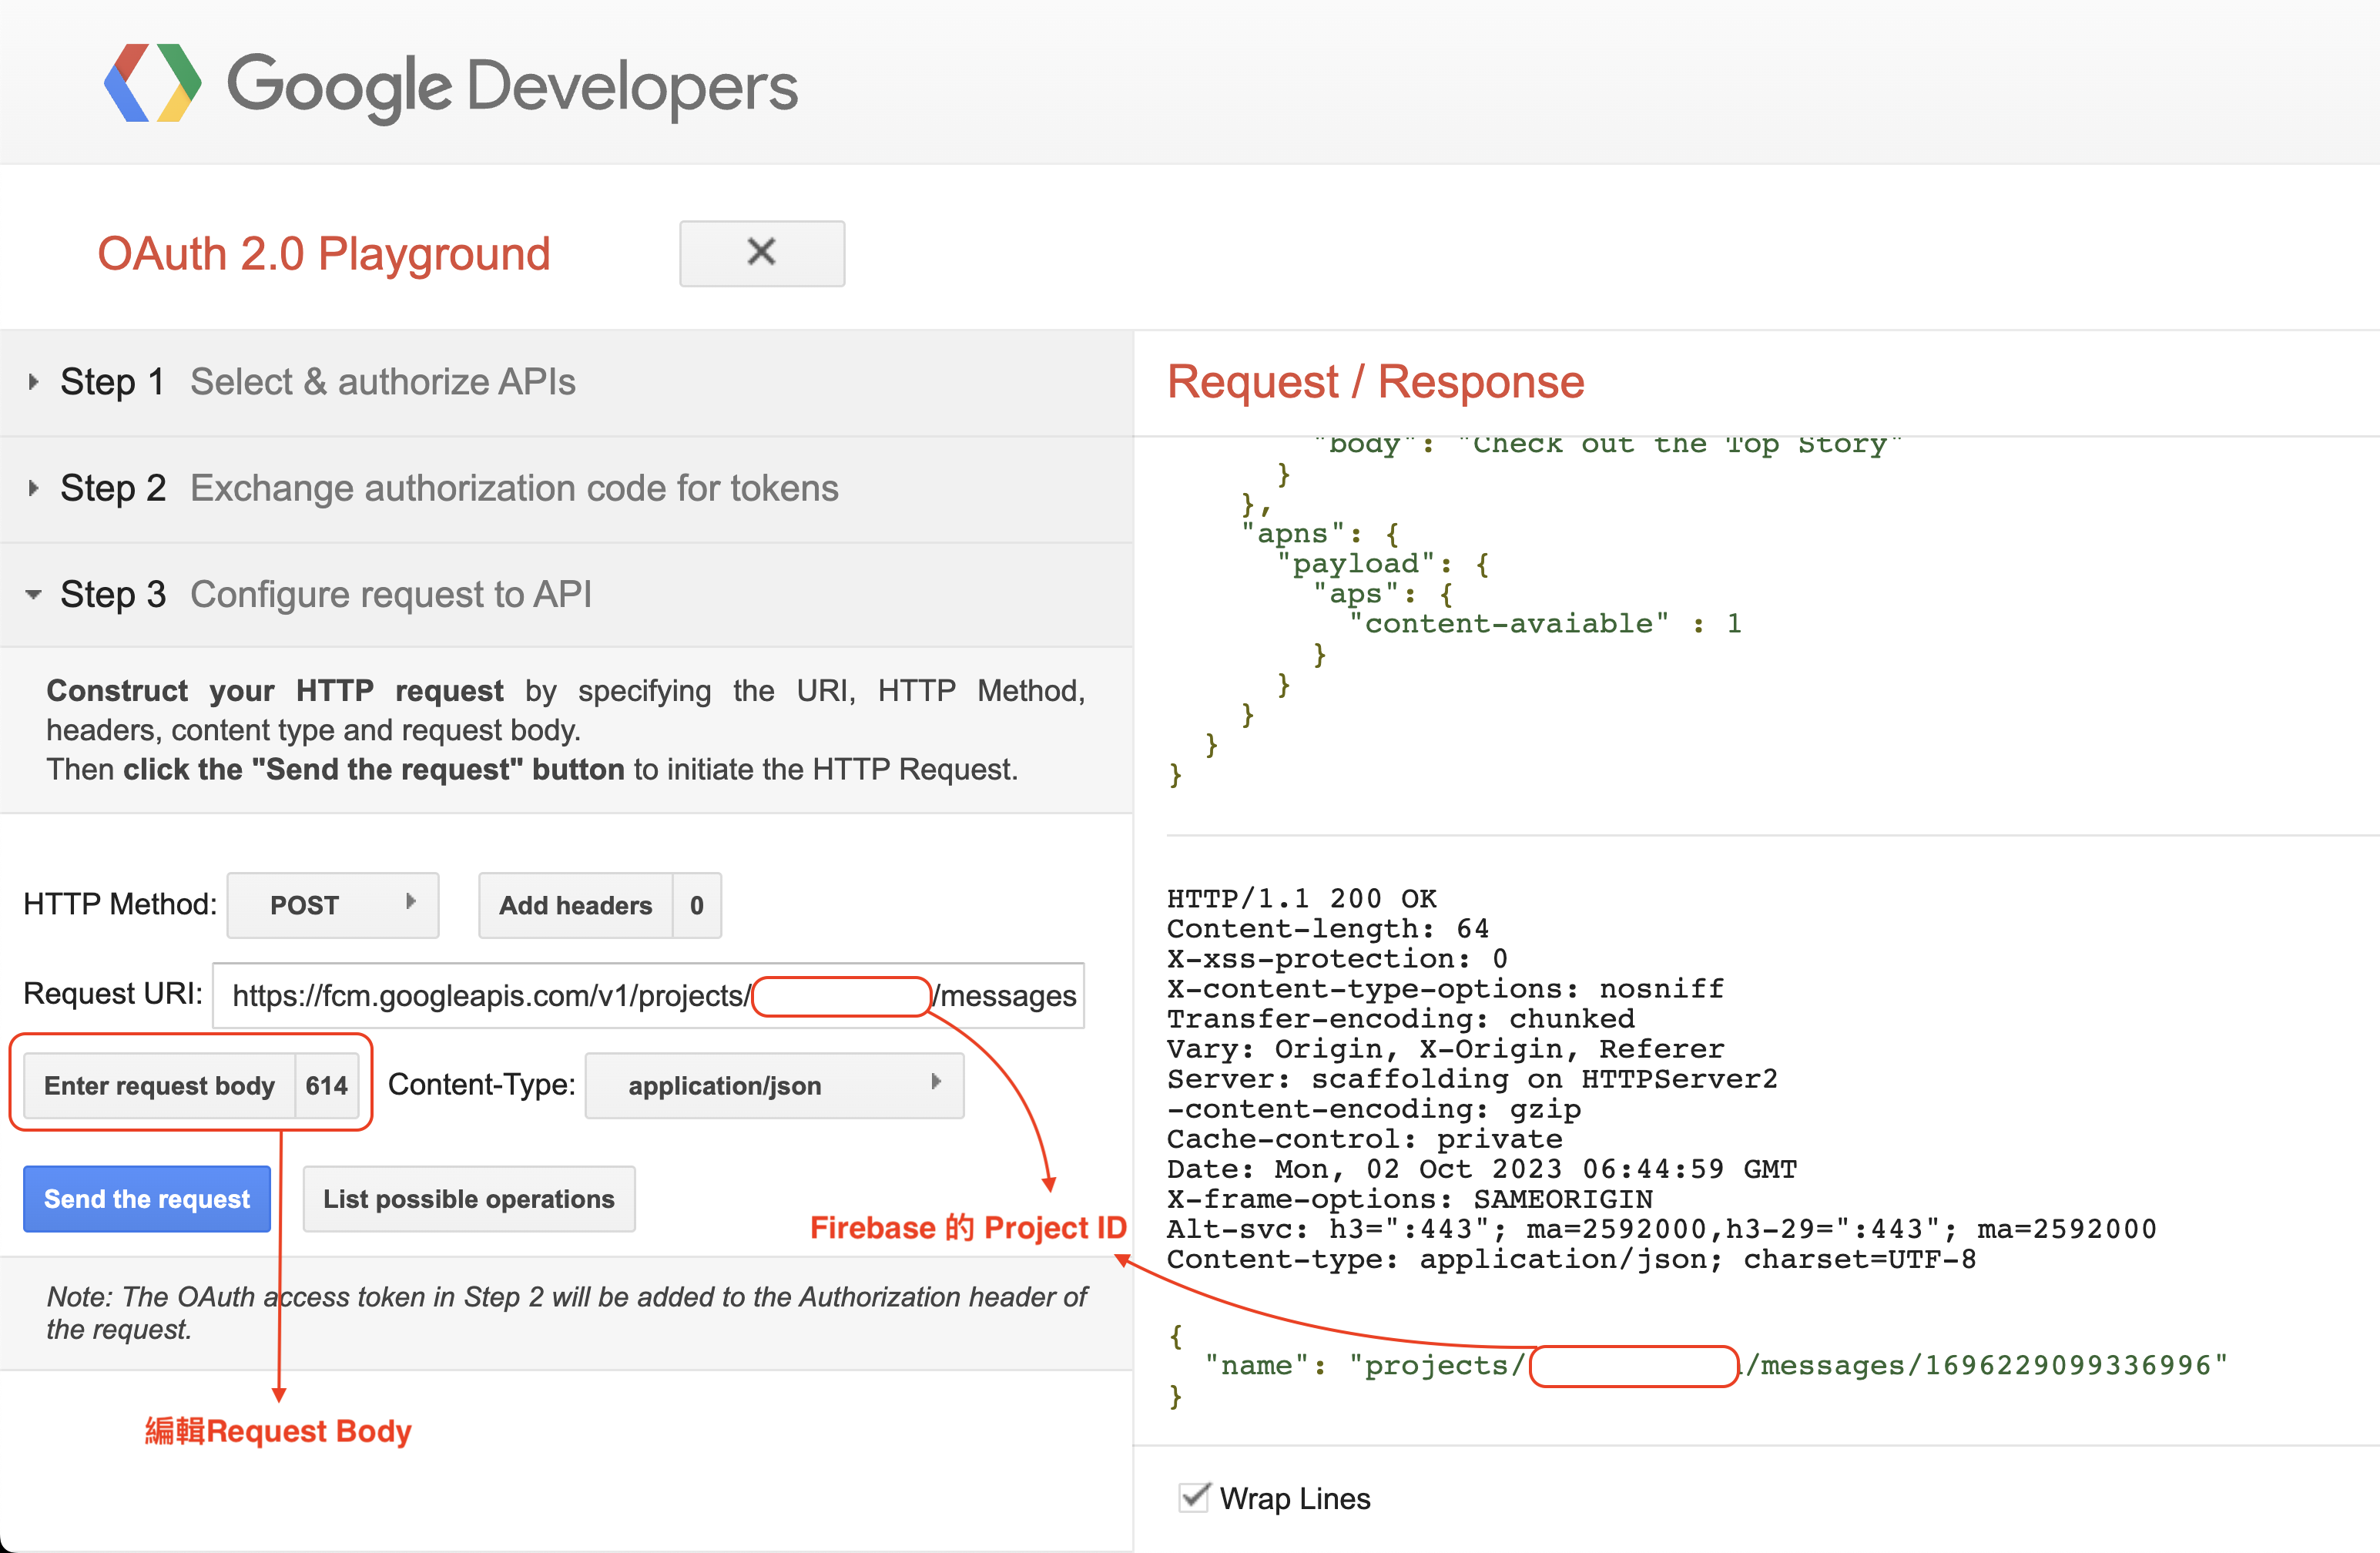Click the request body size badge 614
This screenshot has width=2380, height=1553.
point(326,1085)
